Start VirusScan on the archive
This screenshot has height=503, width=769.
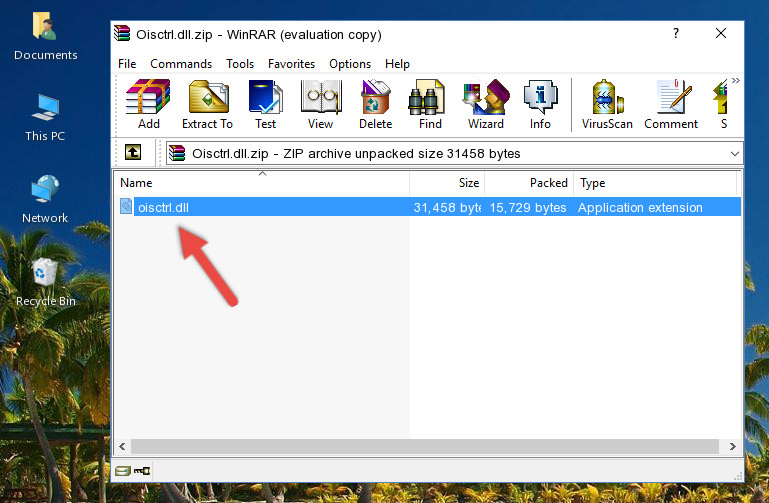click(x=607, y=104)
